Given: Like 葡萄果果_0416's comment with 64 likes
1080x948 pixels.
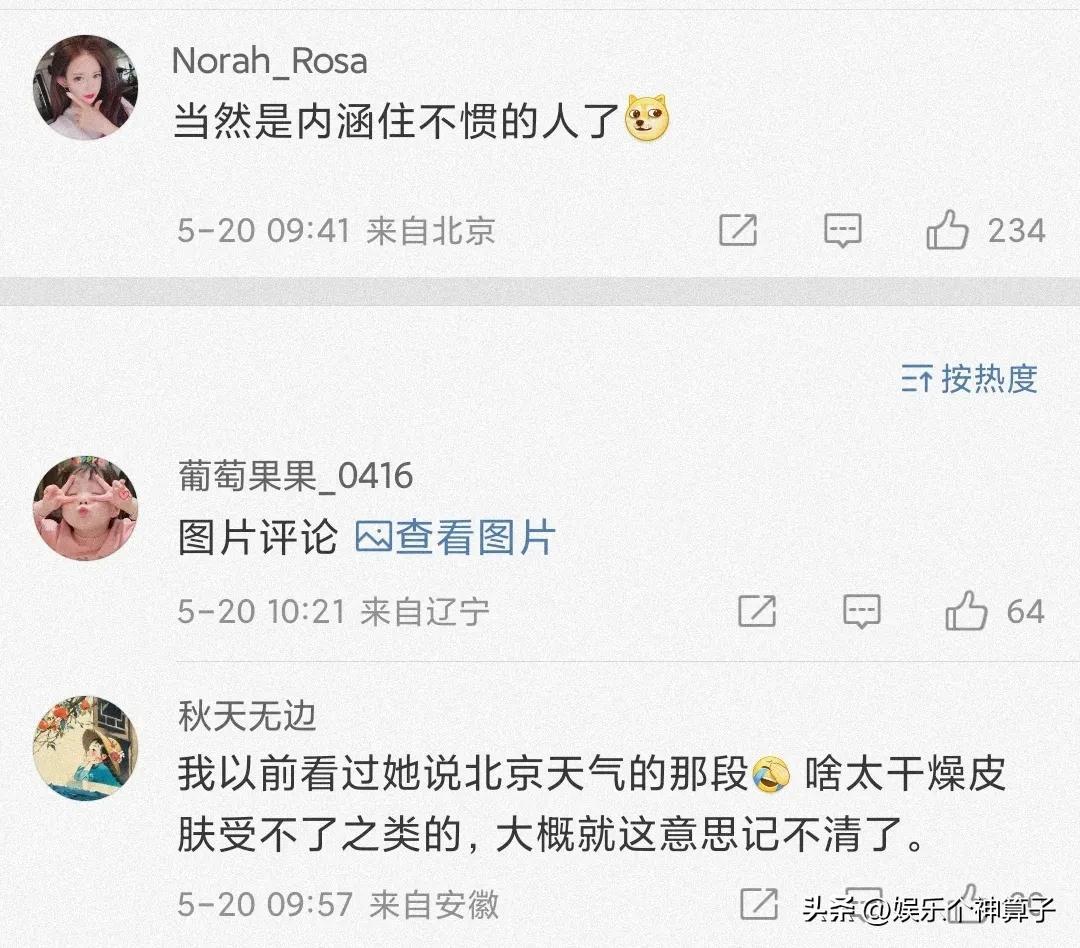Looking at the screenshot, I should (x=995, y=610).
